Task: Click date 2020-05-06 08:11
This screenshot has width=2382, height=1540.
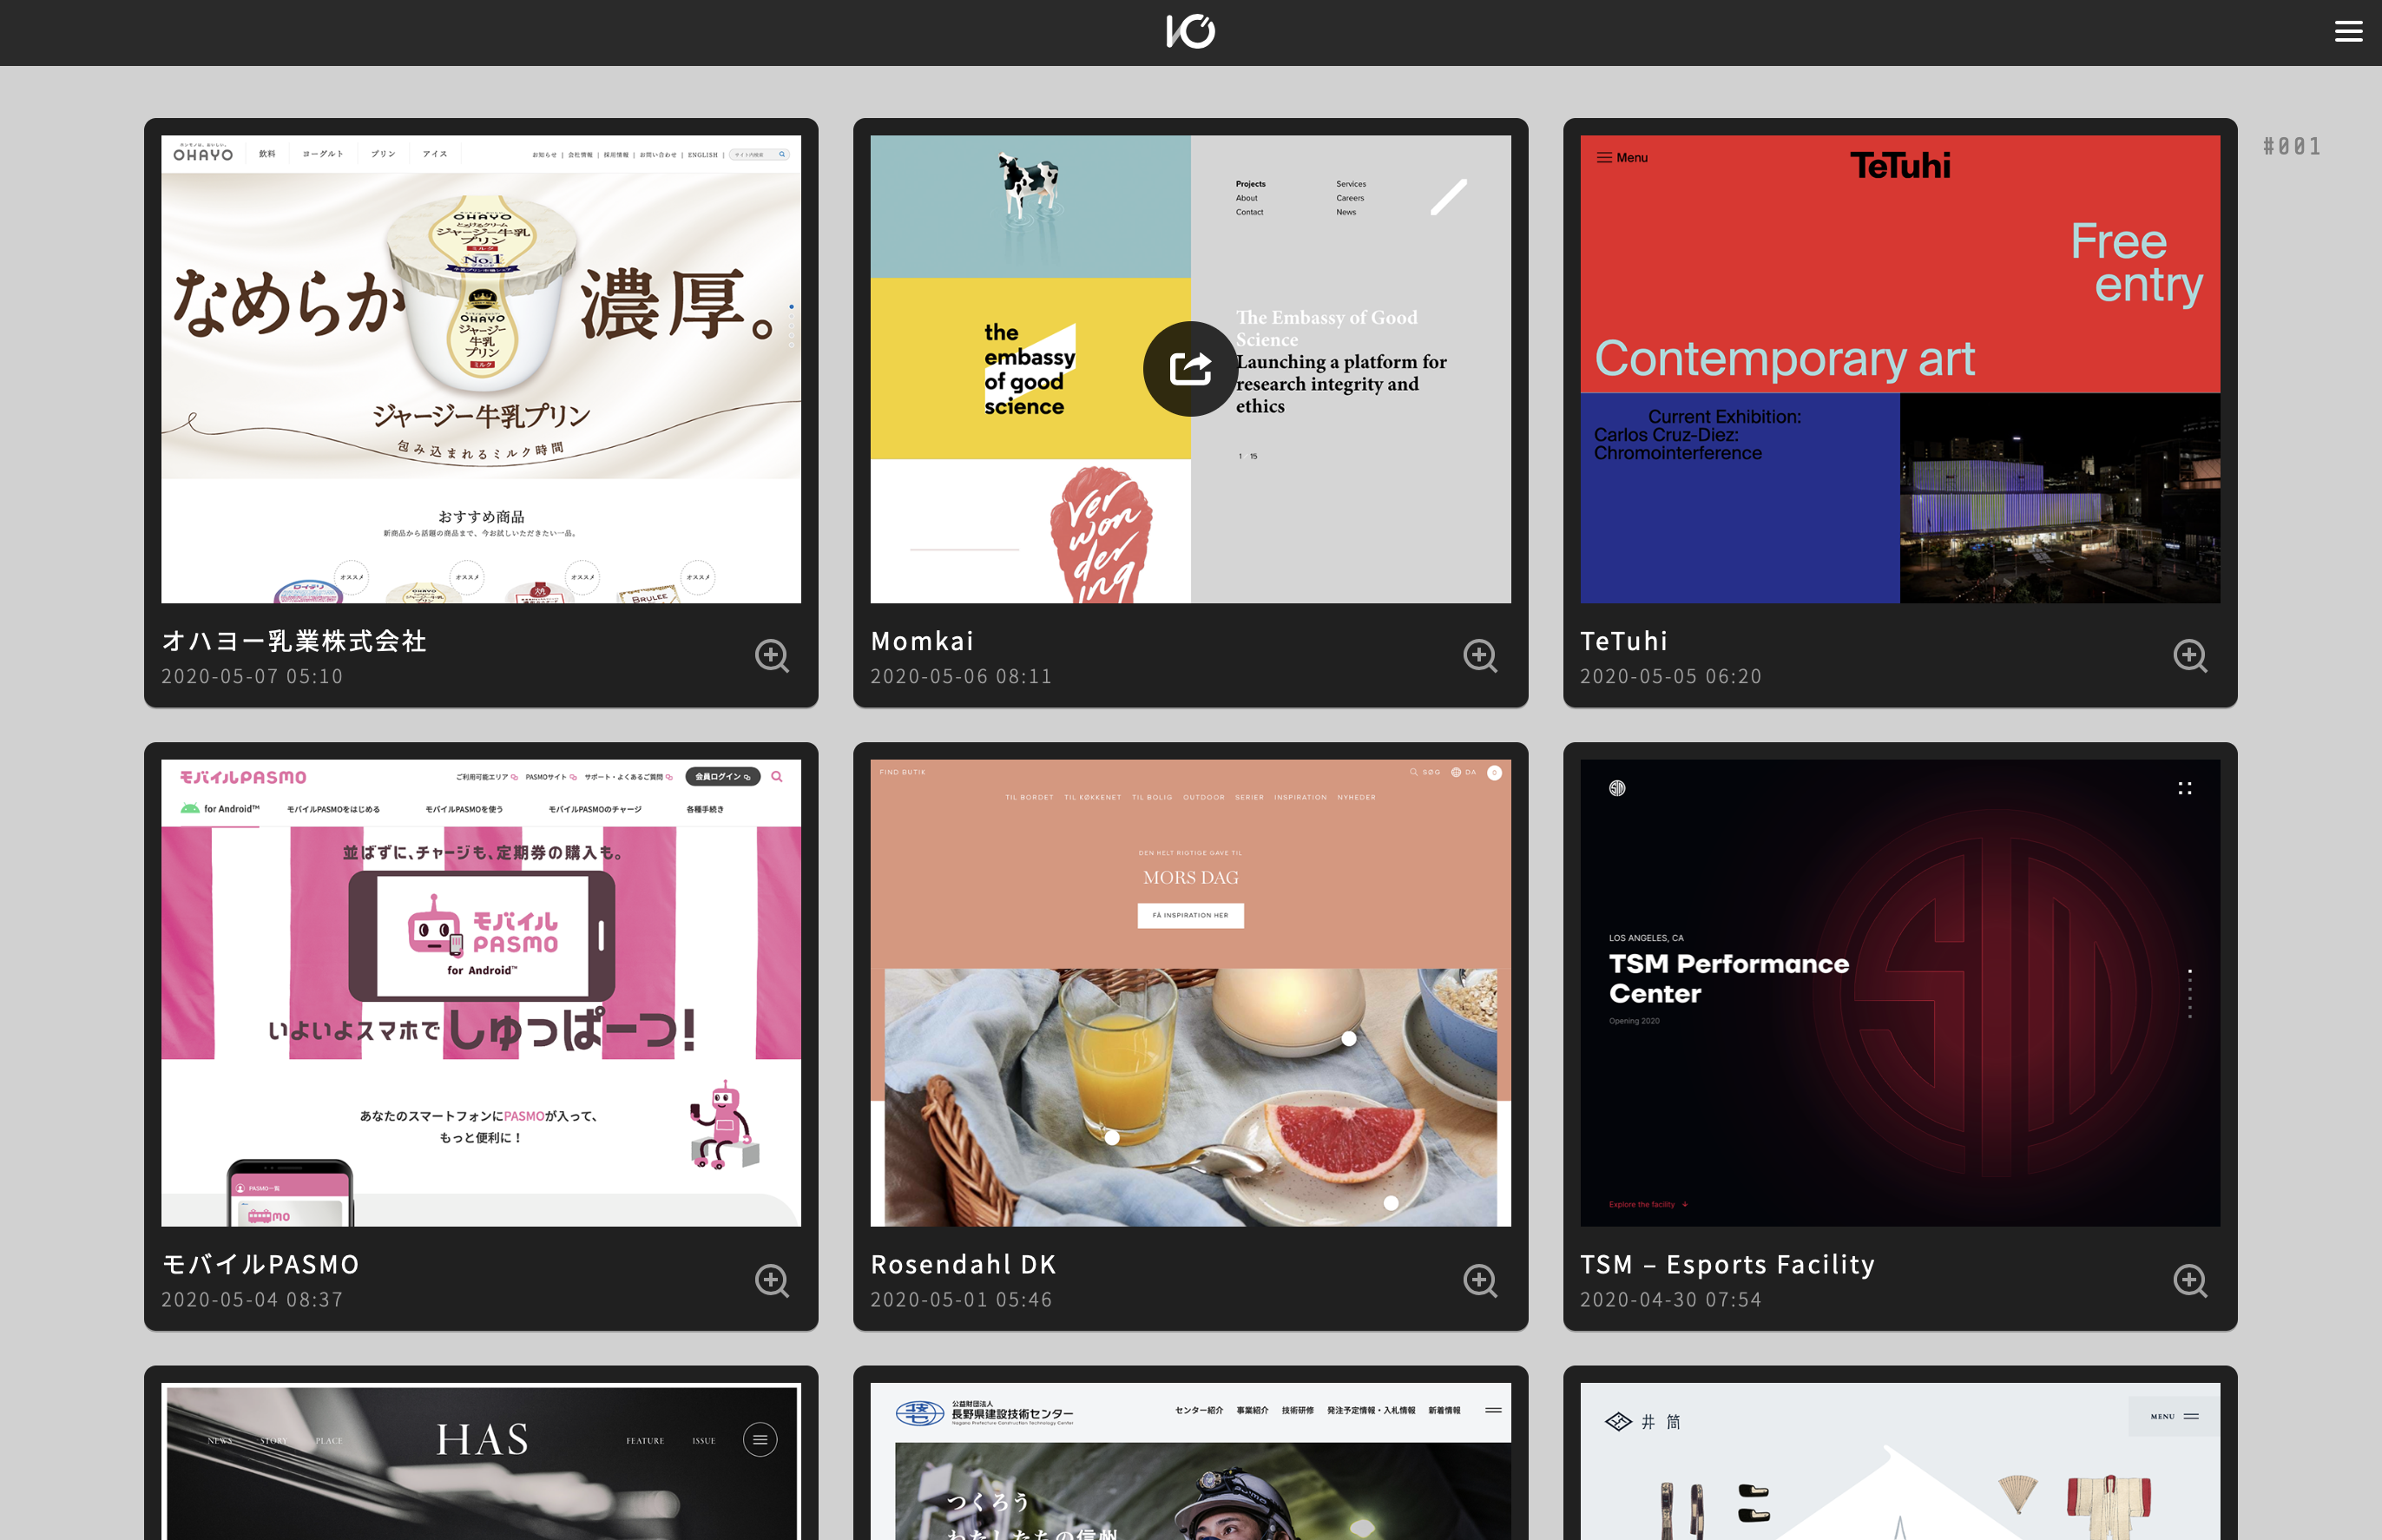Action: (961, 677)
